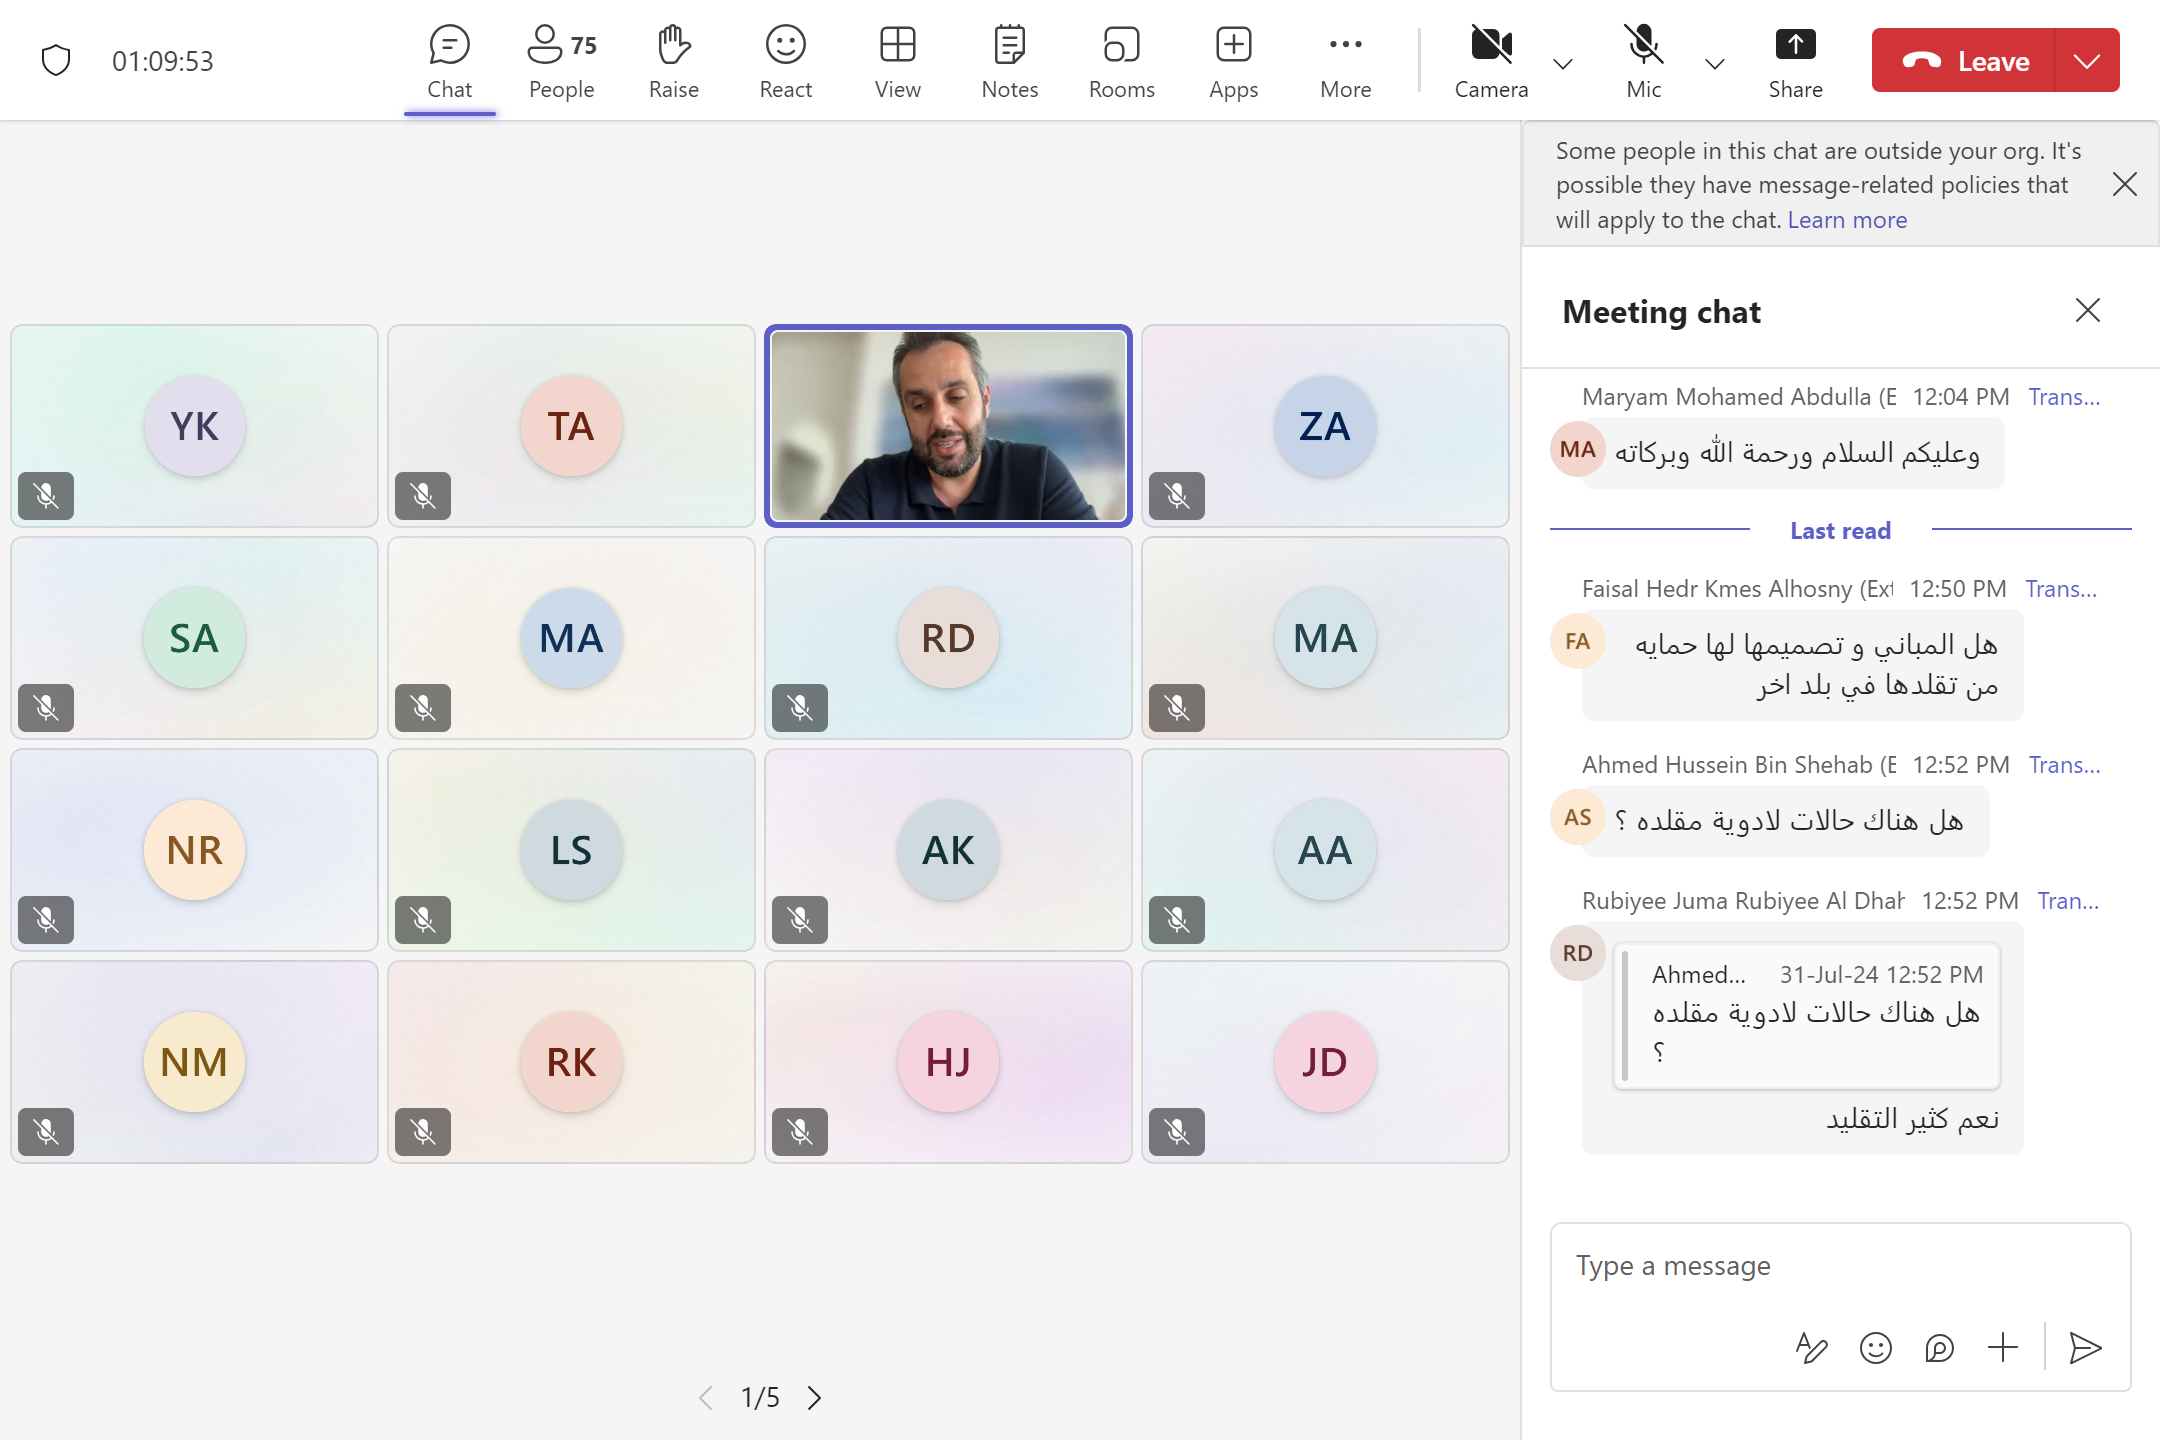Screen dimensions: 2160x1440
Task: Open the More options menu
Action: tap(1345, 61)
